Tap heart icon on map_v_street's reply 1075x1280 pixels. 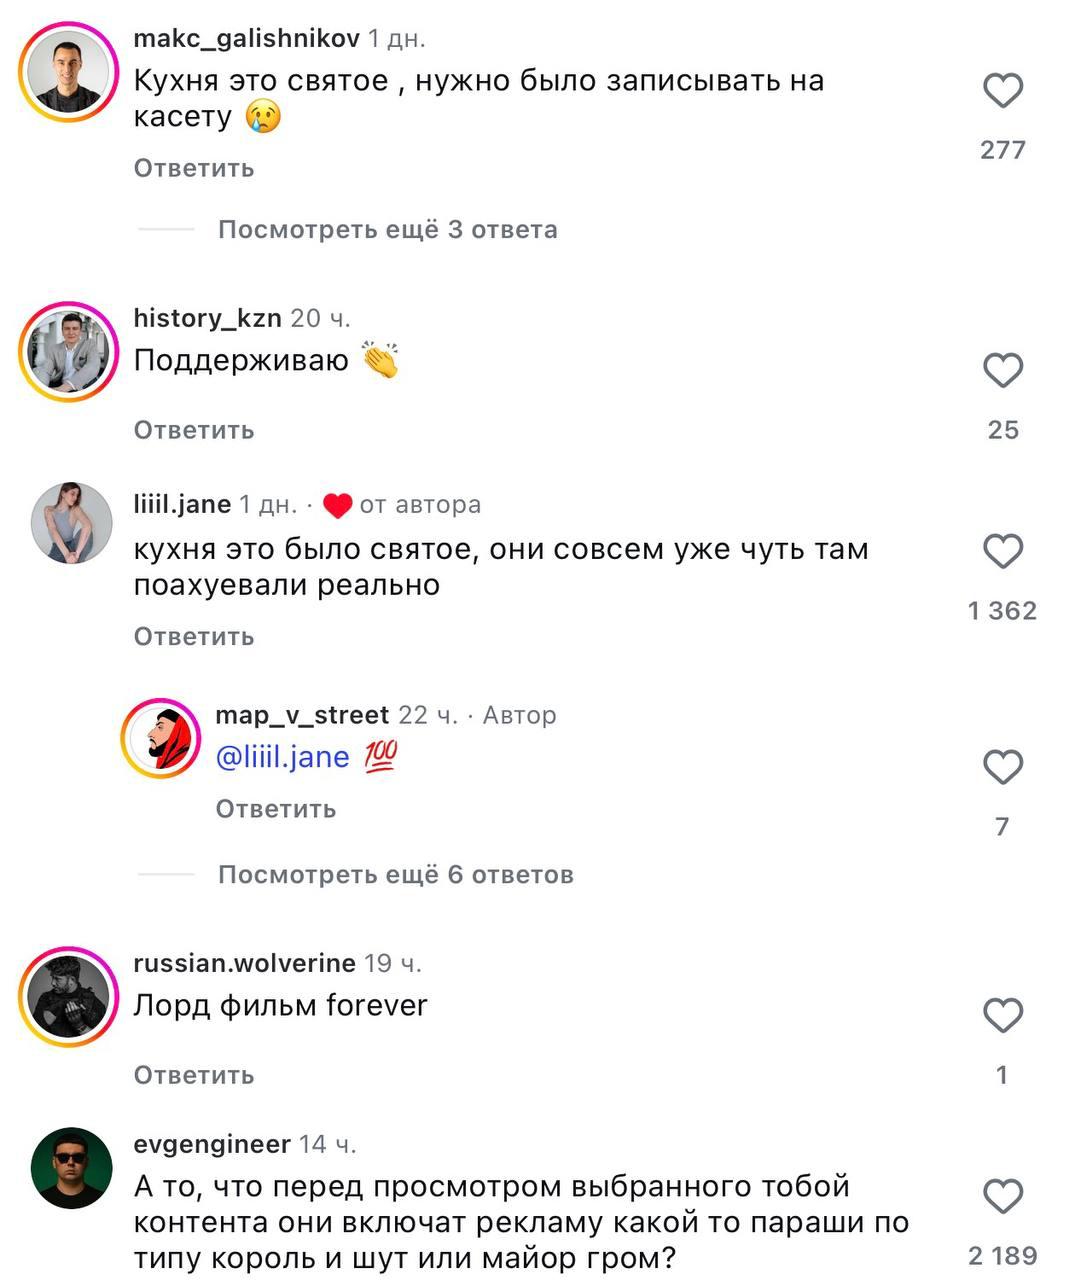coord(1002,768)
